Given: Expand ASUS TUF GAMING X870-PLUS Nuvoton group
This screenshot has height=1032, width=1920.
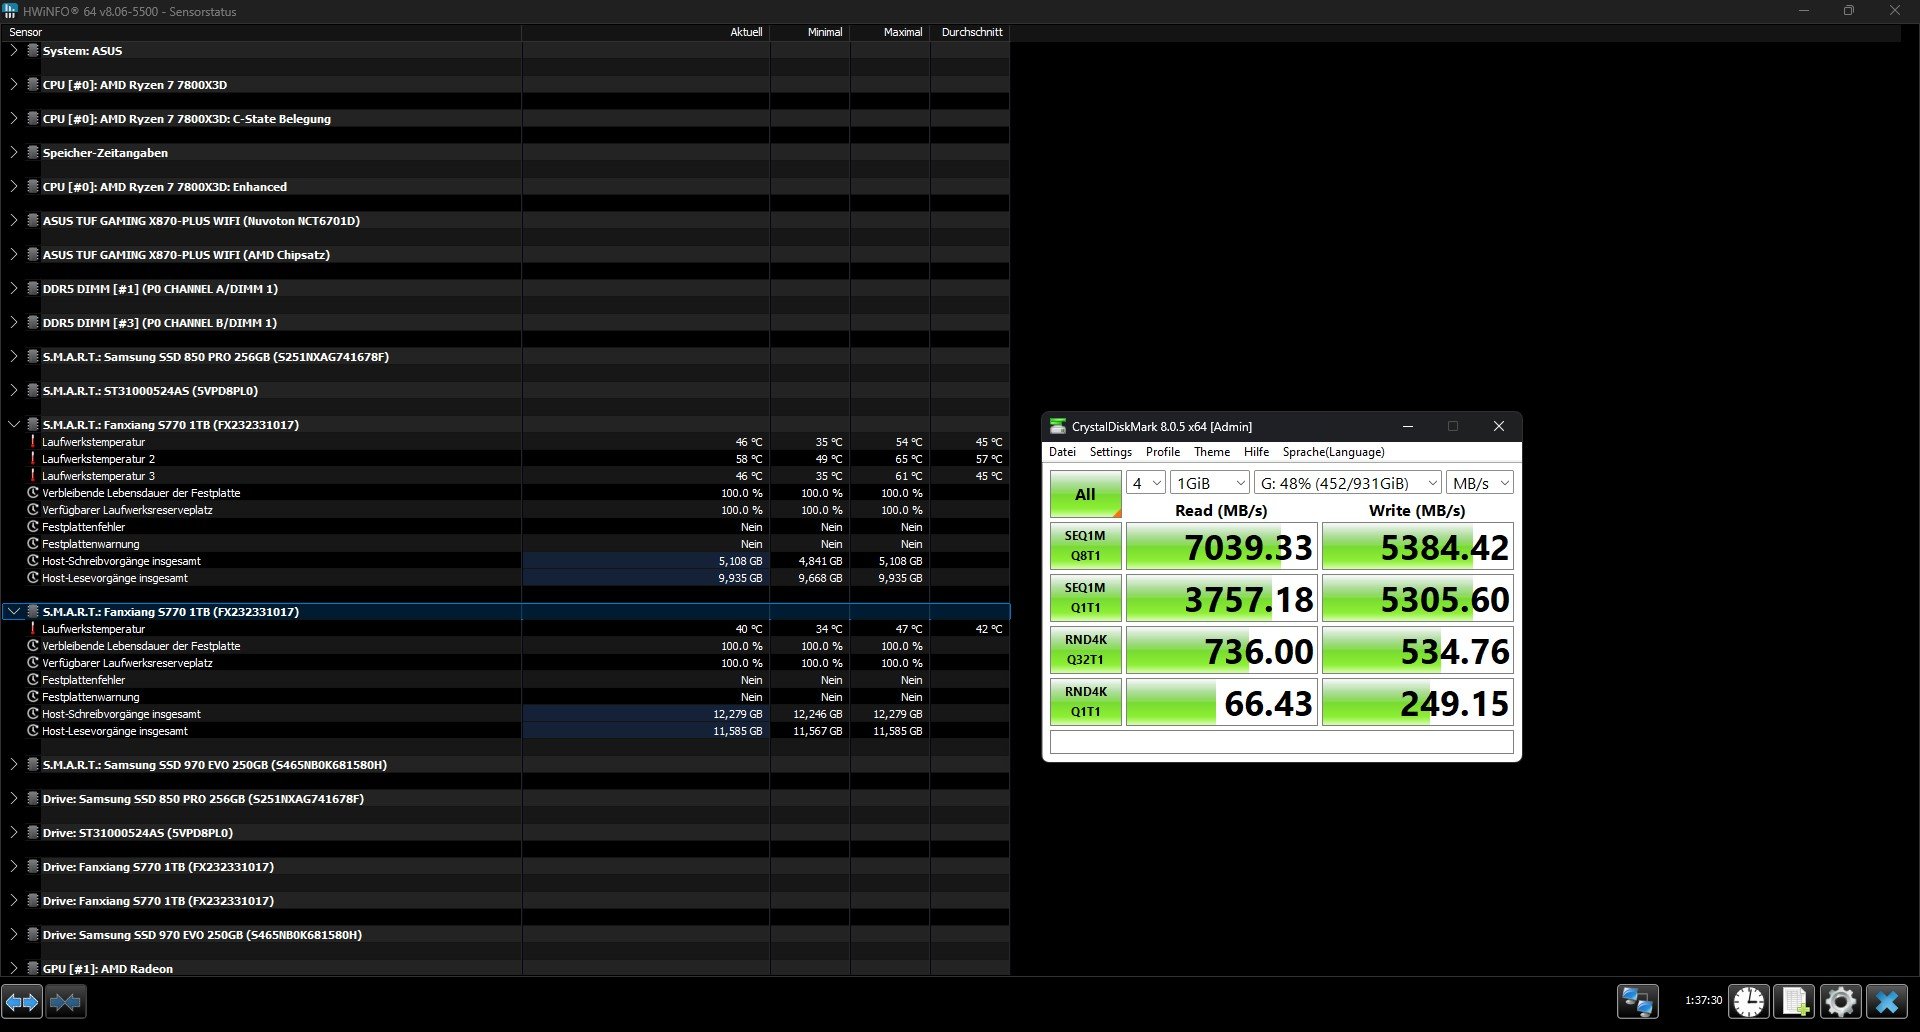Looking at the screenshot, I should coord(13,220).
